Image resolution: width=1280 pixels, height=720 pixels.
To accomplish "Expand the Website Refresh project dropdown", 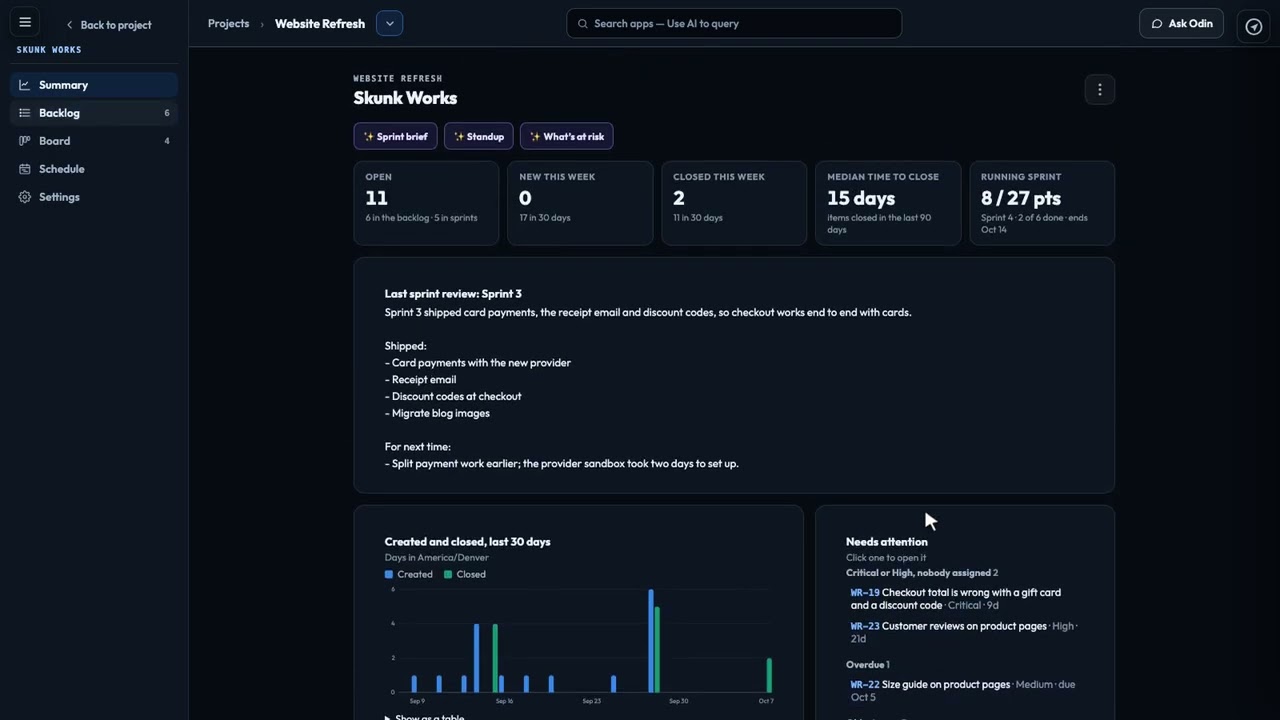I will coord(390,23).
